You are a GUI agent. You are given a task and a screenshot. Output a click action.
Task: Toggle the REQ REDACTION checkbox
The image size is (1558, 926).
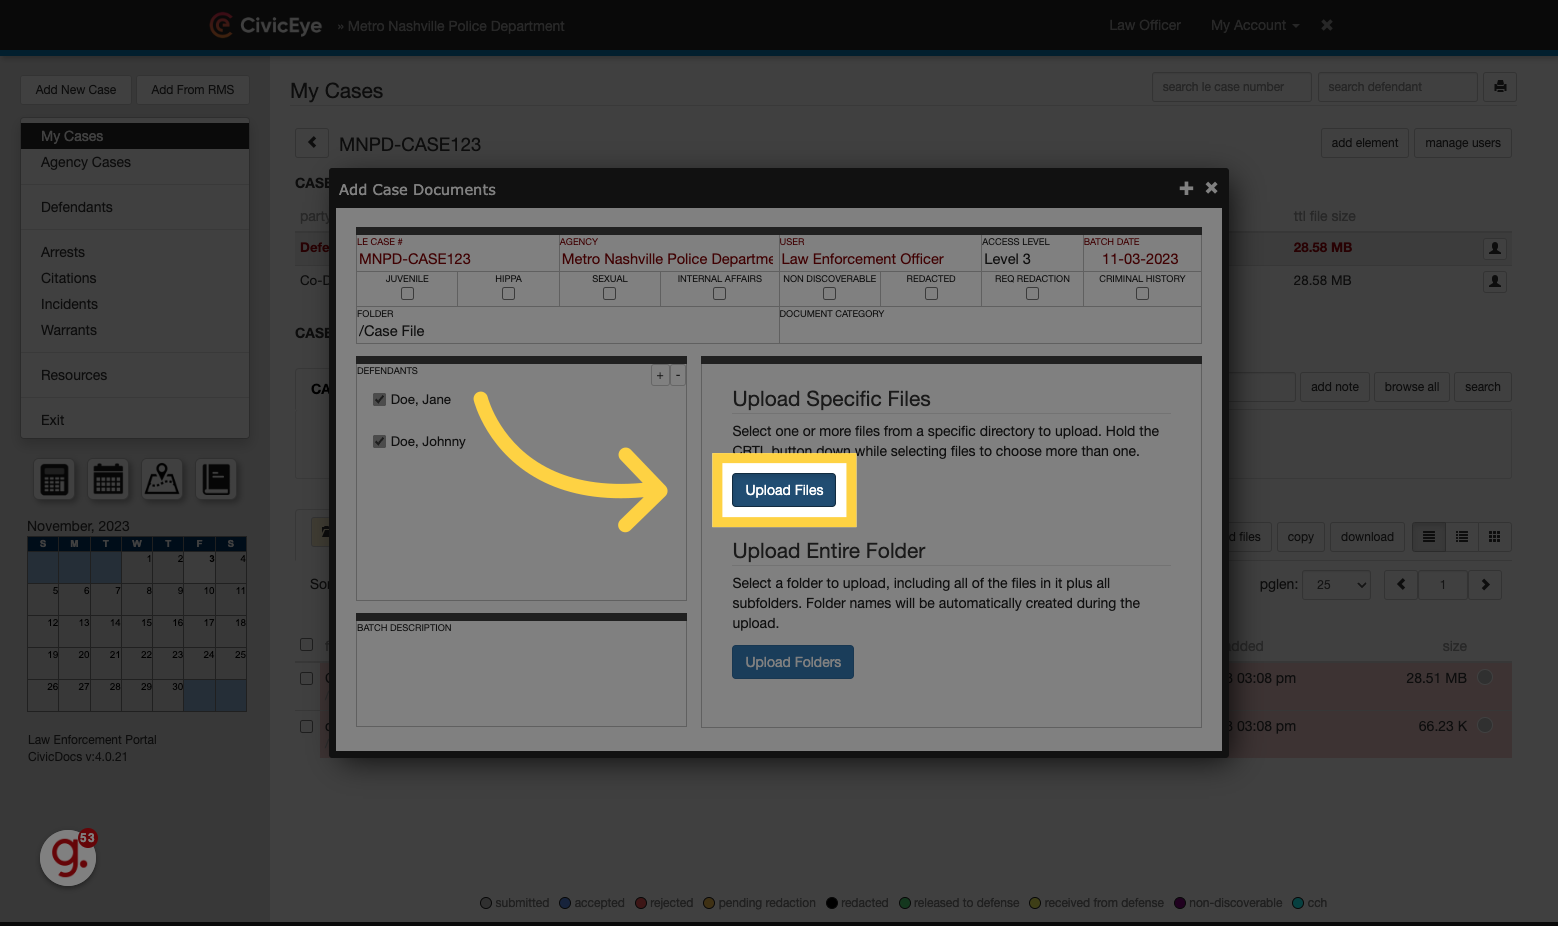[x=1032, y=294]
